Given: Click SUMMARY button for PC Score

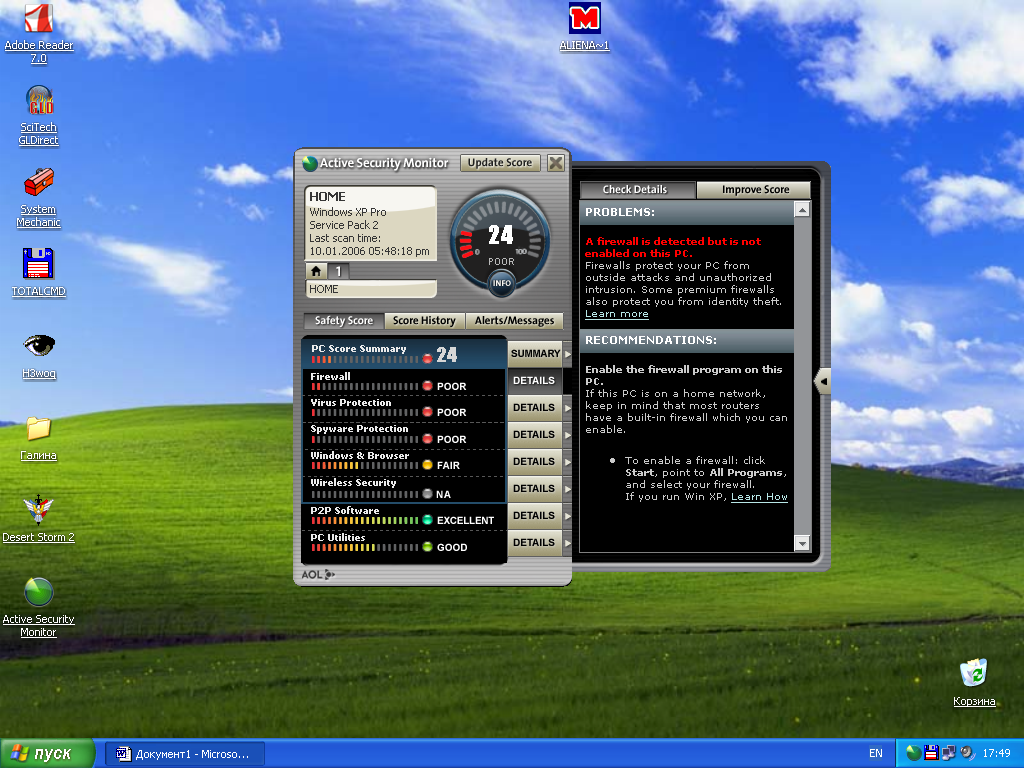Looking at the screenshot, I should point(536,353).
